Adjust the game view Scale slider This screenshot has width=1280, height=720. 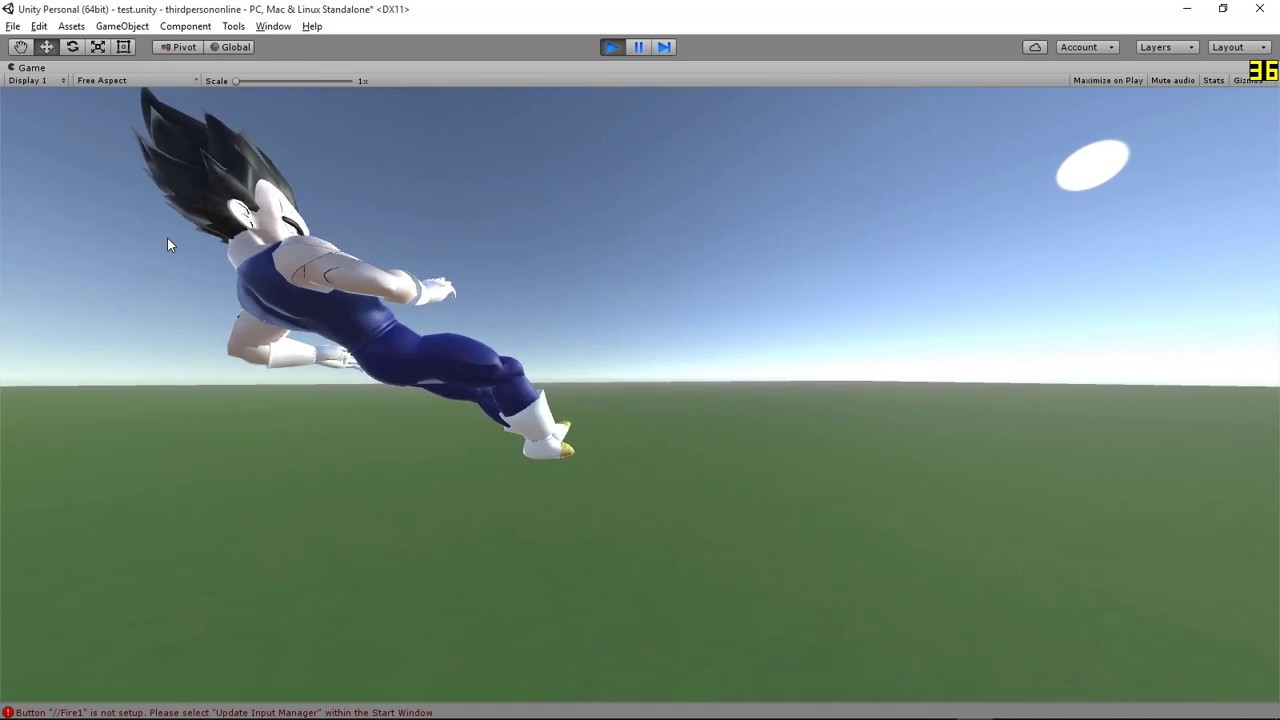[x=294, y=81]
